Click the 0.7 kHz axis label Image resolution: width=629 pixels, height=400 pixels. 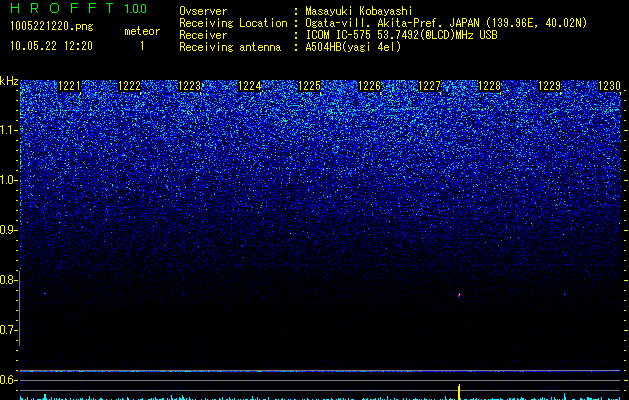pos(8,330)
